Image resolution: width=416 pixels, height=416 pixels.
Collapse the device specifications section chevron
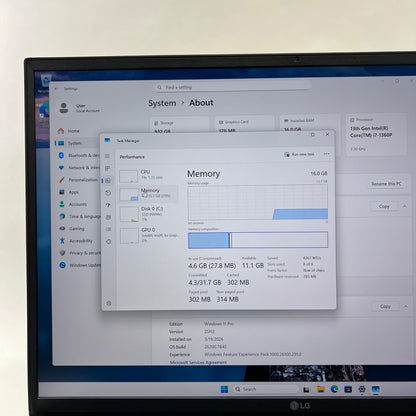pos(404,206)
